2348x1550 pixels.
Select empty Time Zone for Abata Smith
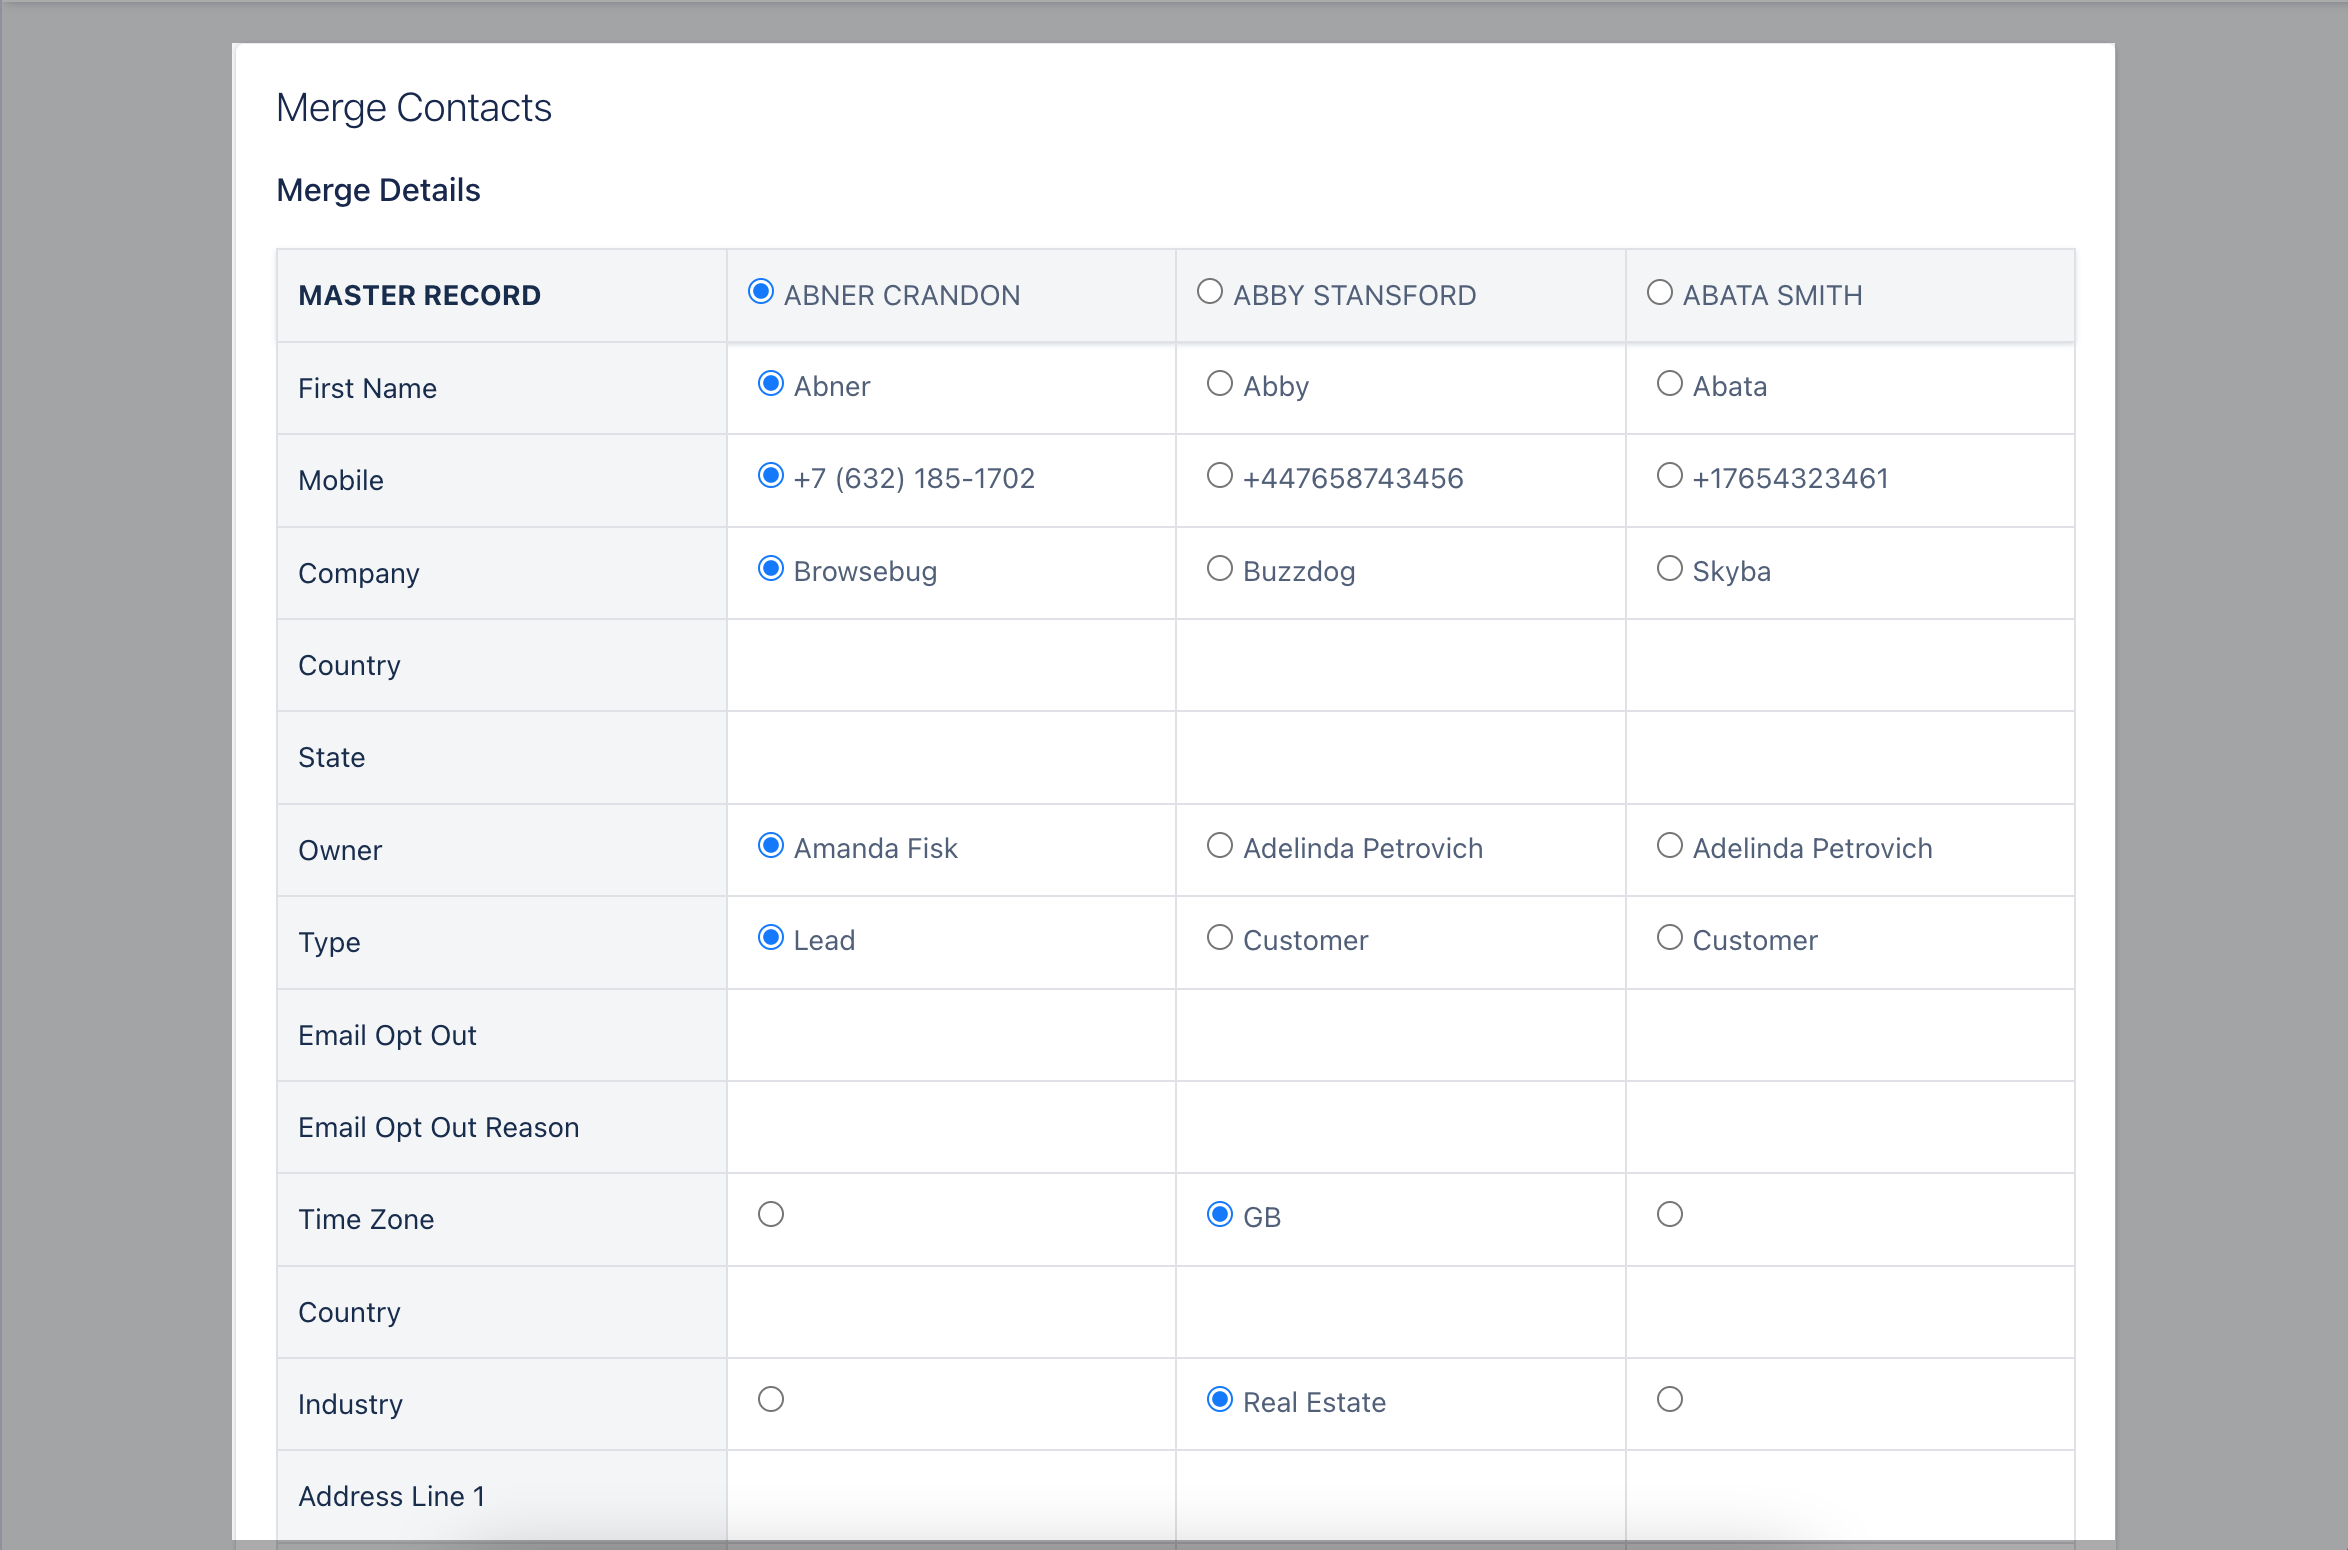point(1670,1215)
